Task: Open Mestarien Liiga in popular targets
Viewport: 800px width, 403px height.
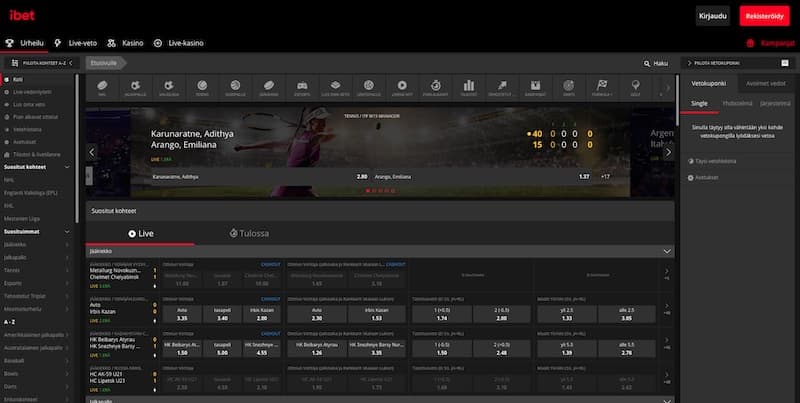Action: tap(22, 218)
